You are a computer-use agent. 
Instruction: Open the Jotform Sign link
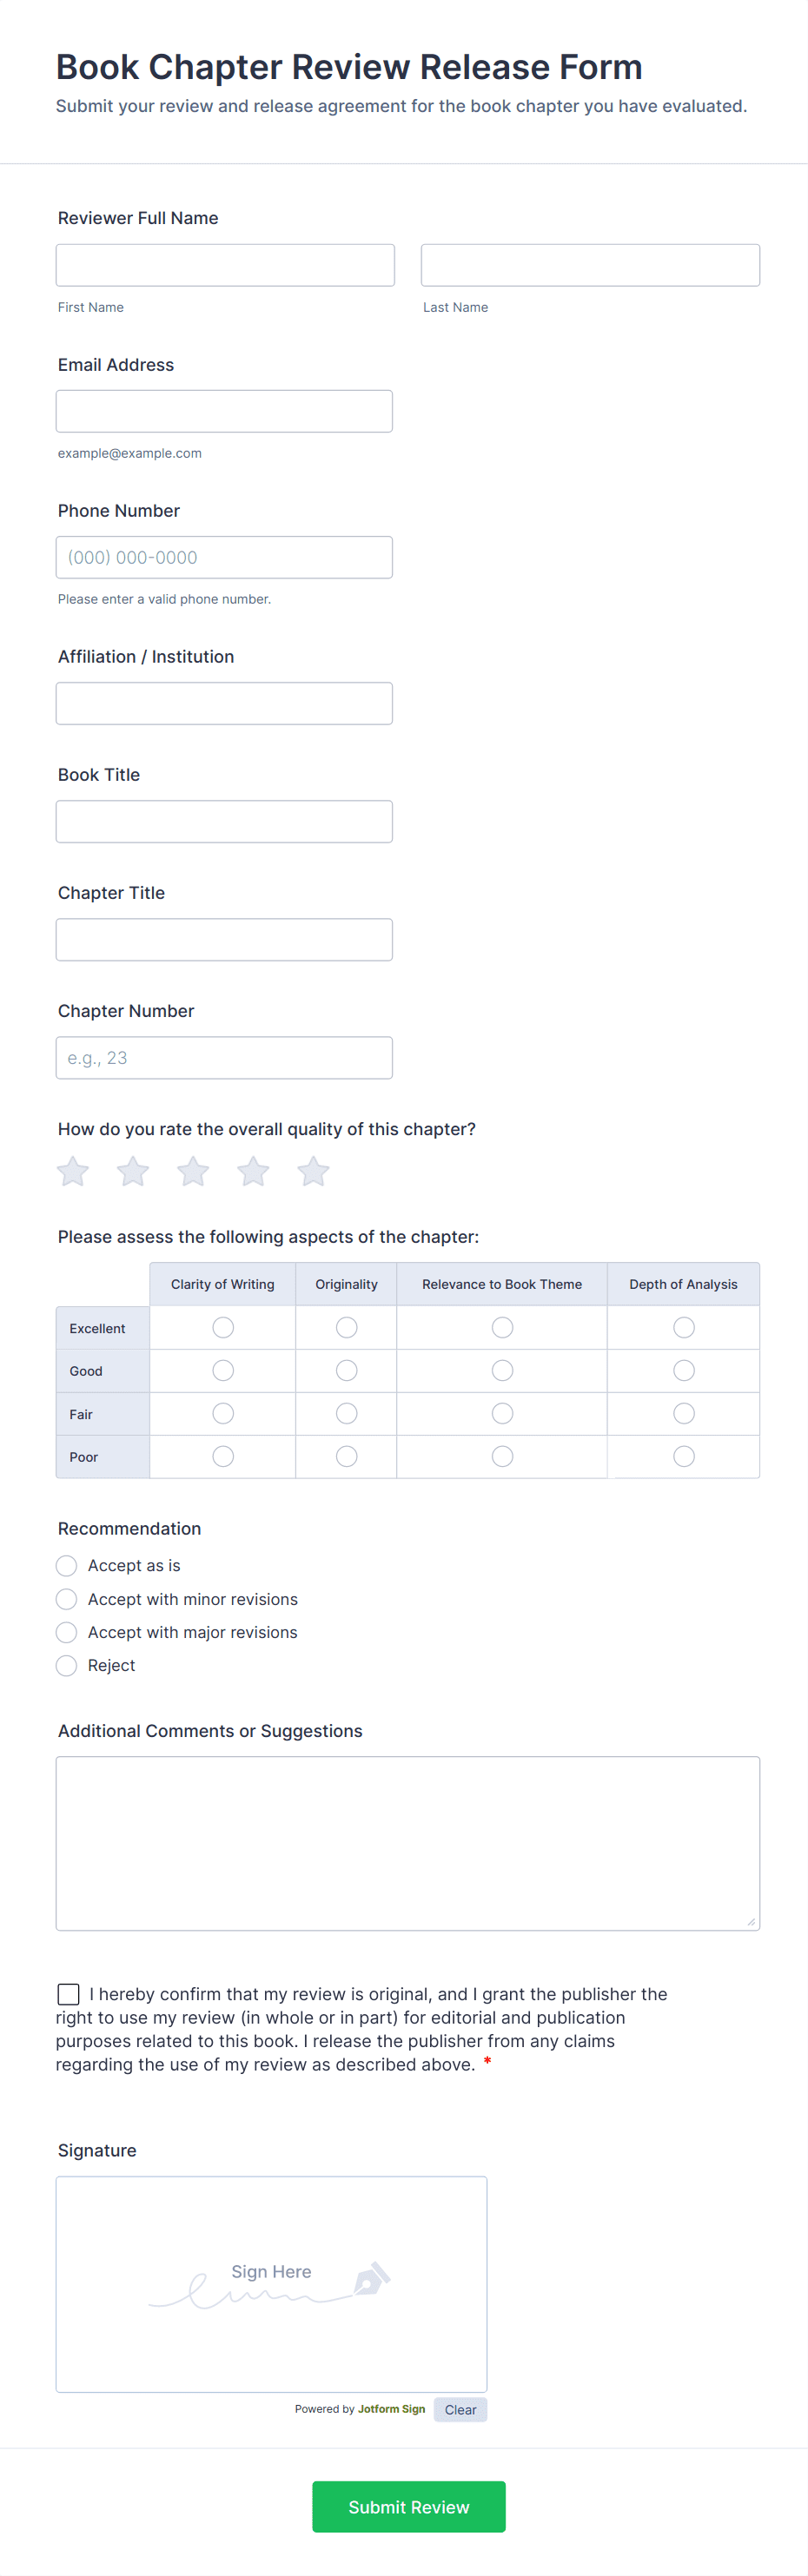[x=391, y=2409]
